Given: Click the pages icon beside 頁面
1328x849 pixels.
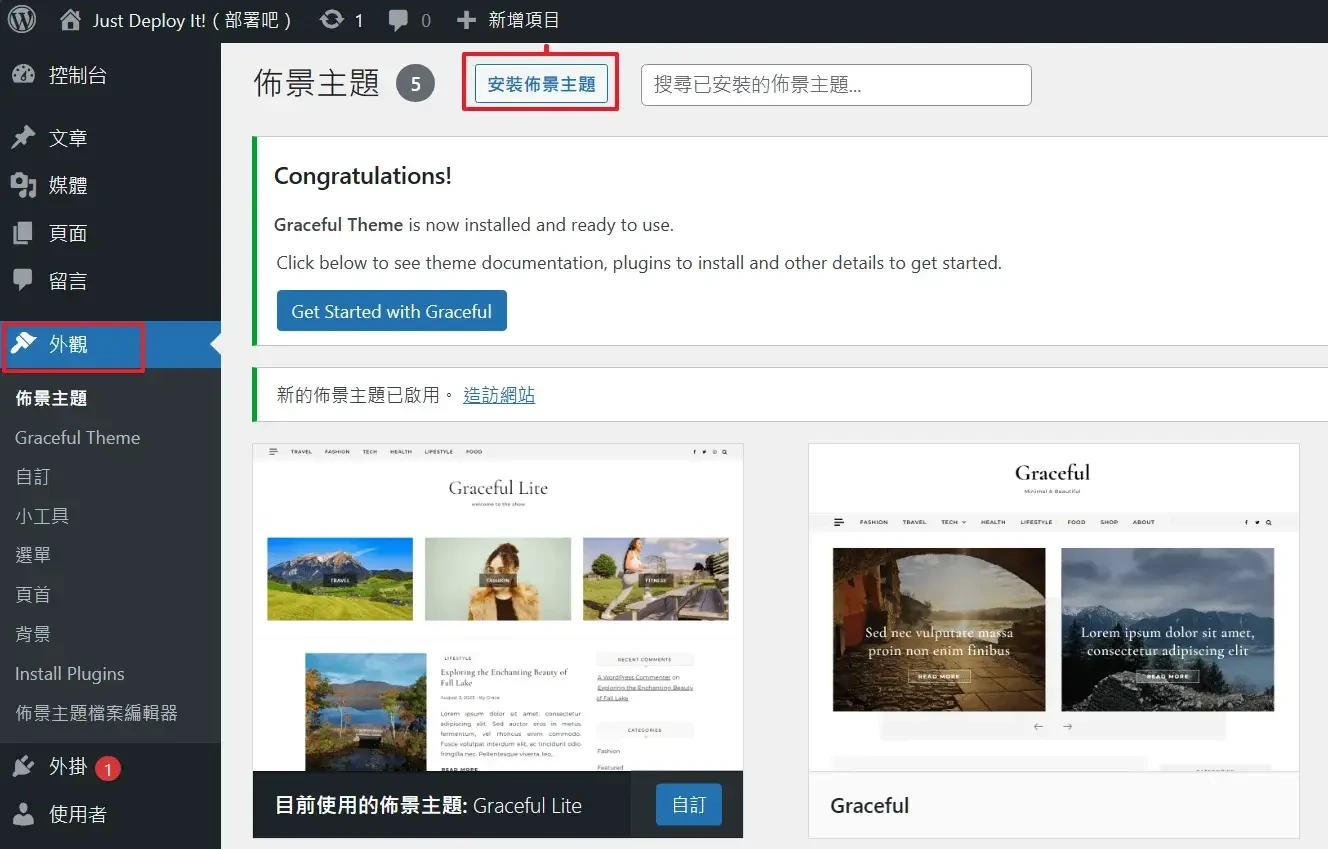Looking at the screenshot, I should 23,233.
